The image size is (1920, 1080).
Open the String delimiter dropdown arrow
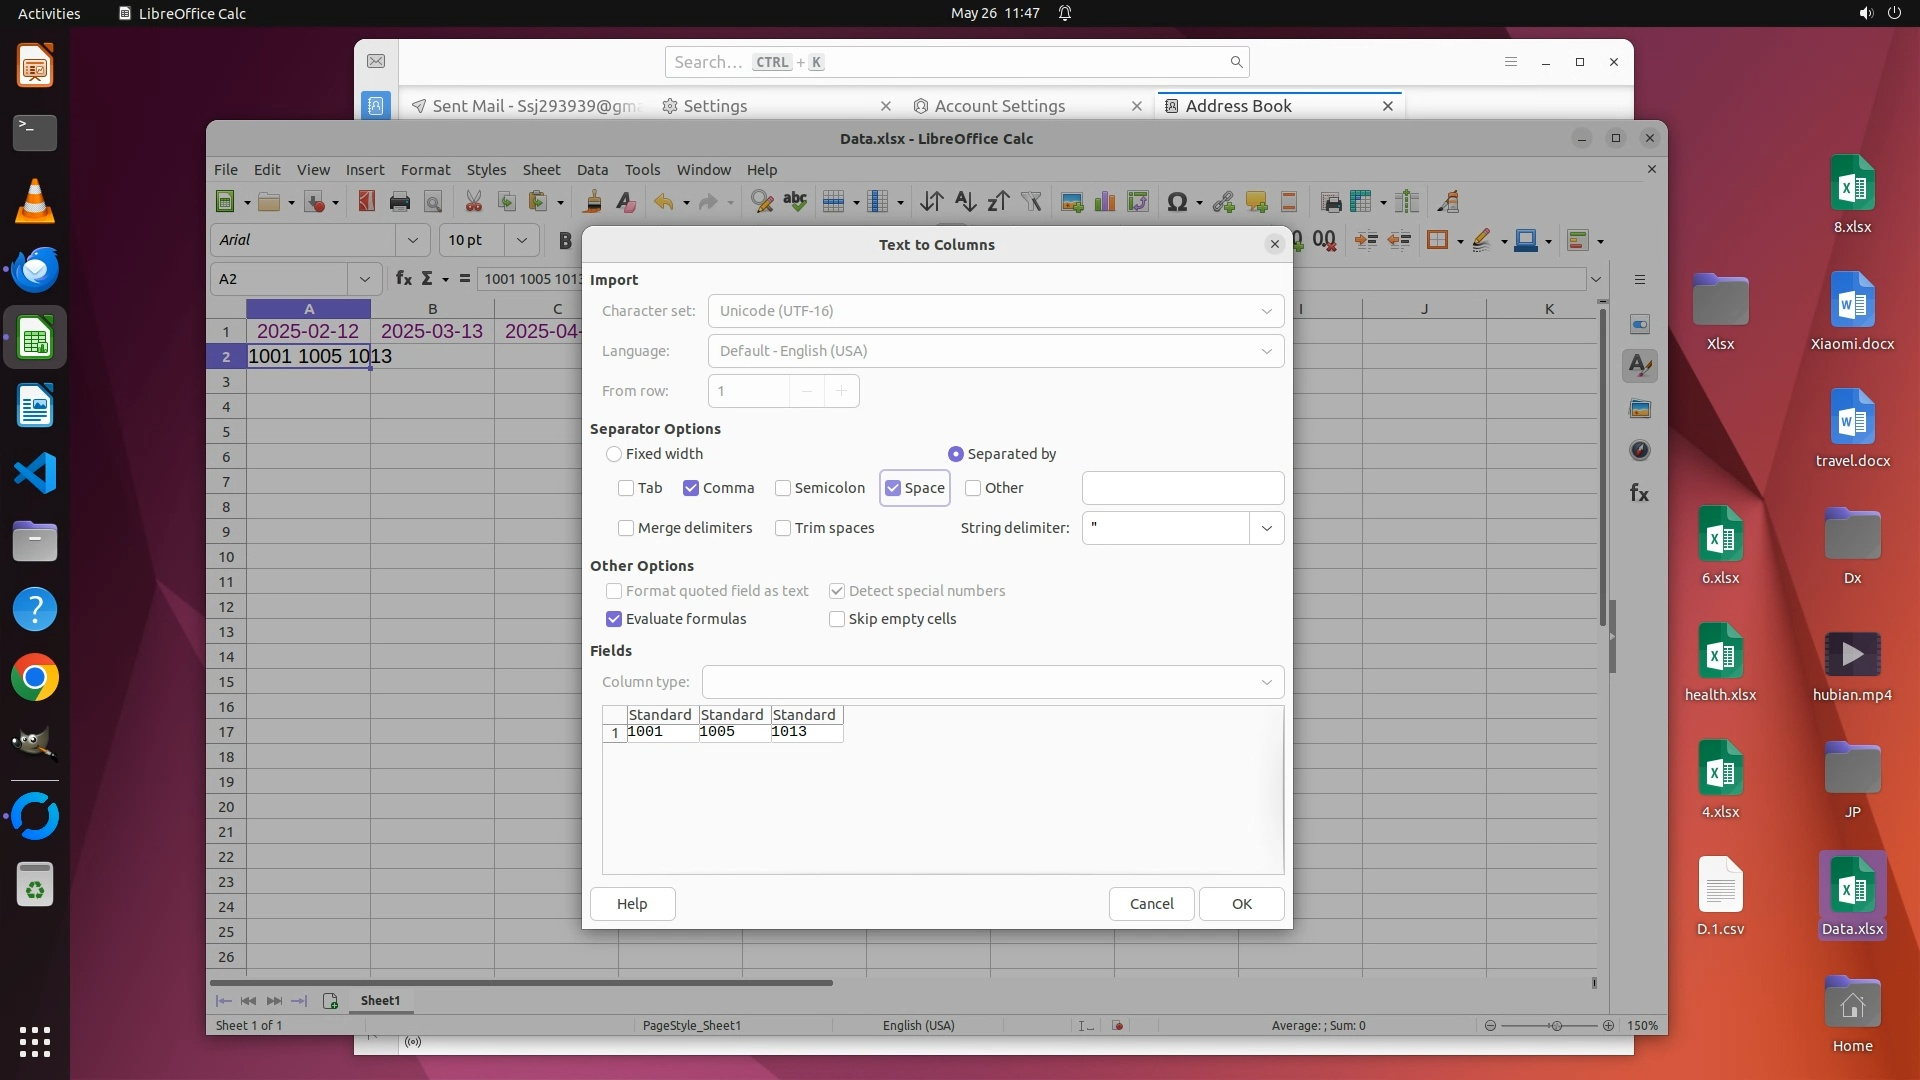pyautogui.click(x=1266, y=528)
